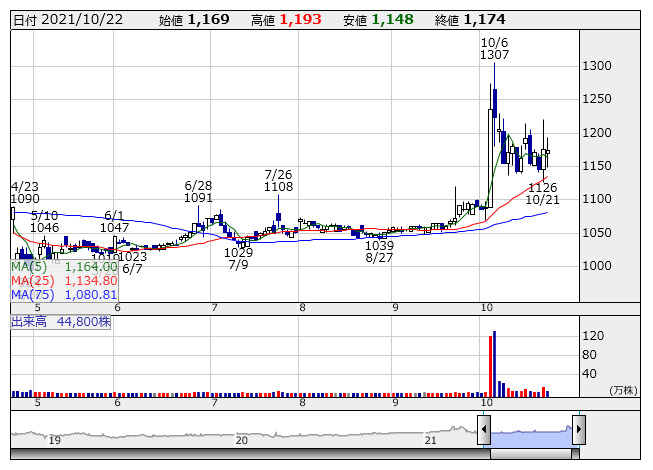Click the MA(25) legend entry
This screenshot has width=653, height=470.
pos(64,281)
